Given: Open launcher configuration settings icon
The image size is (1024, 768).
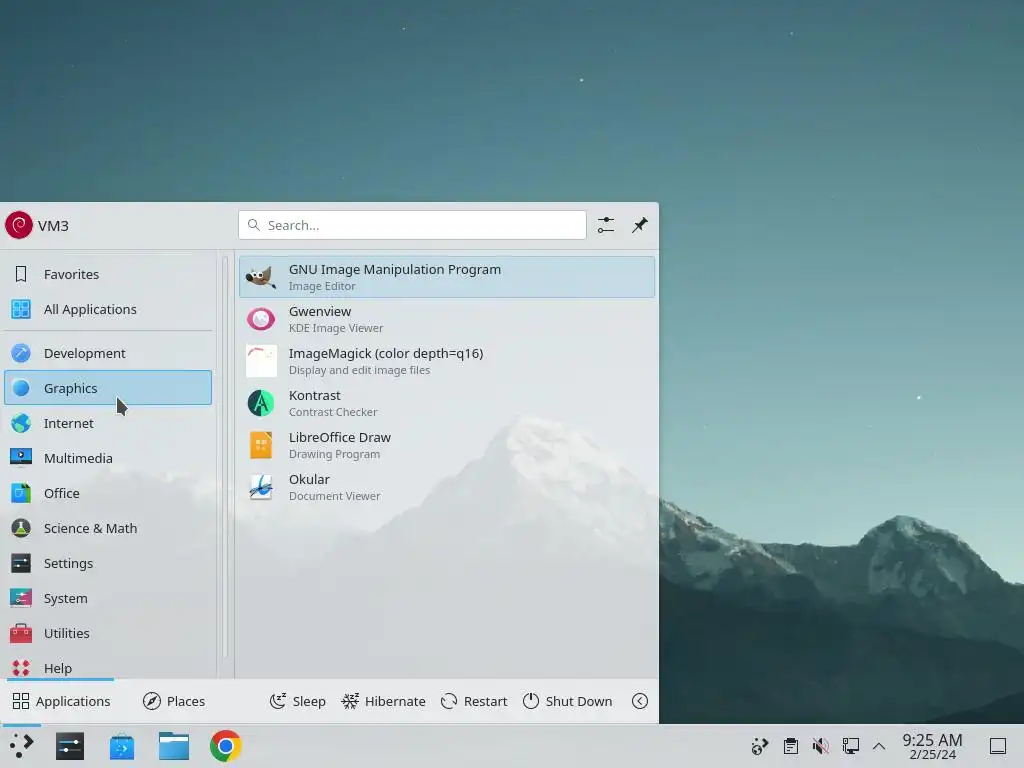Looking at the screenshot, I should 606,225.
